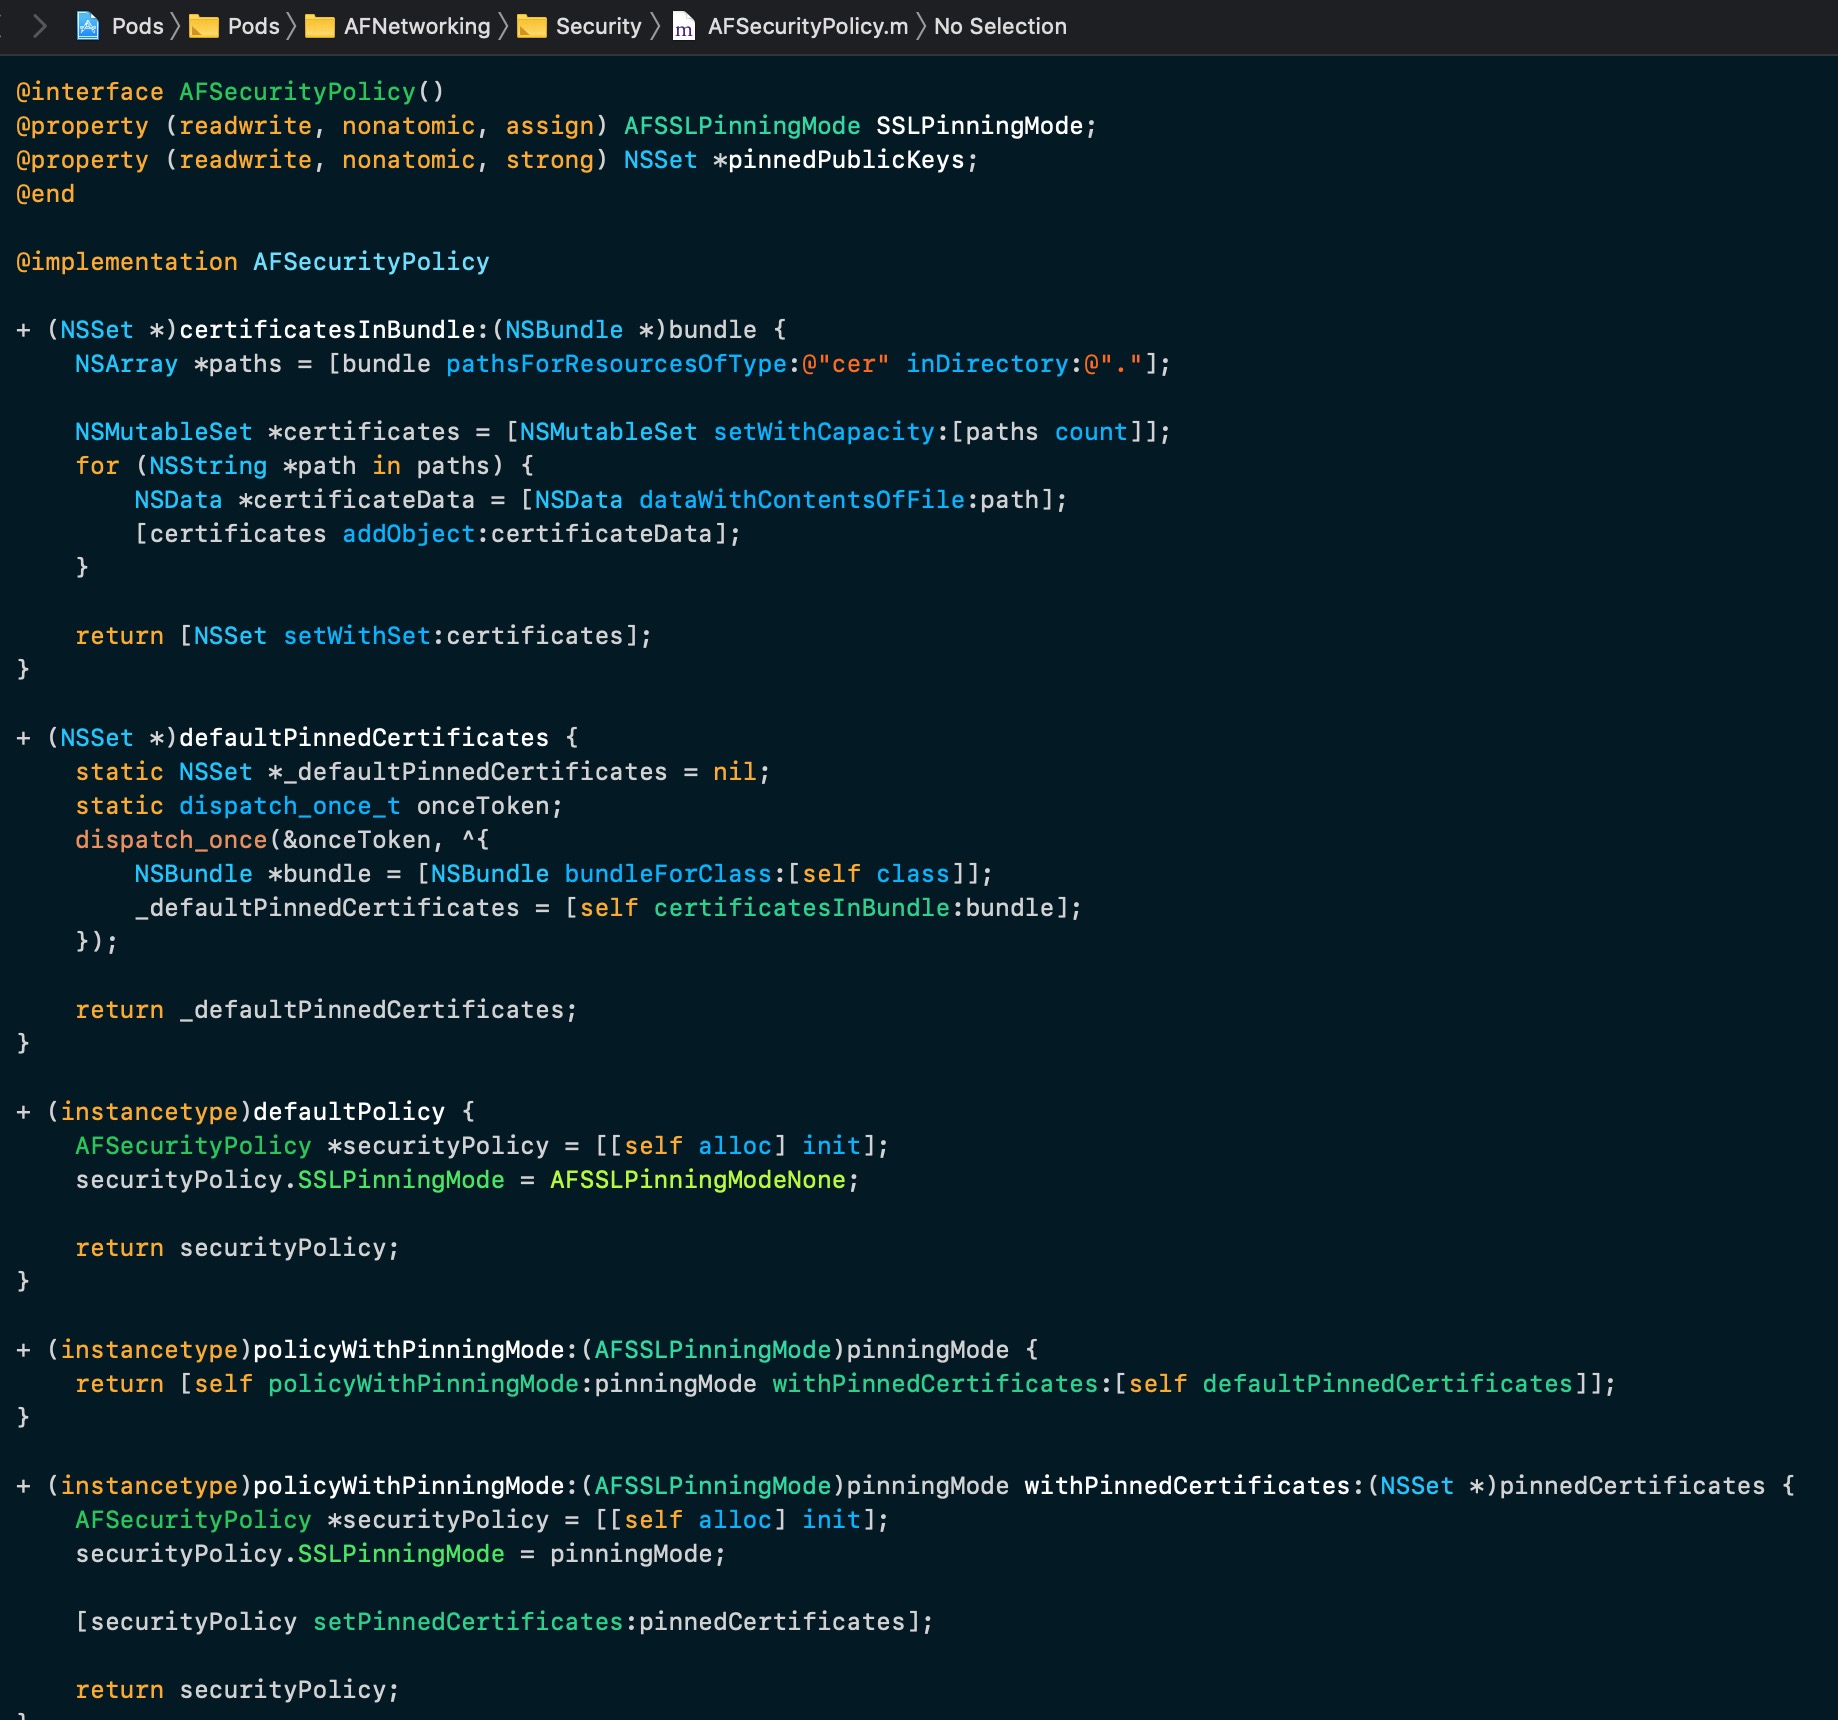Click setWithCapacity: in the certificates line
Image resolution: width=1838 pixels, height=1720 pixels.
click(x=832, y=432)
